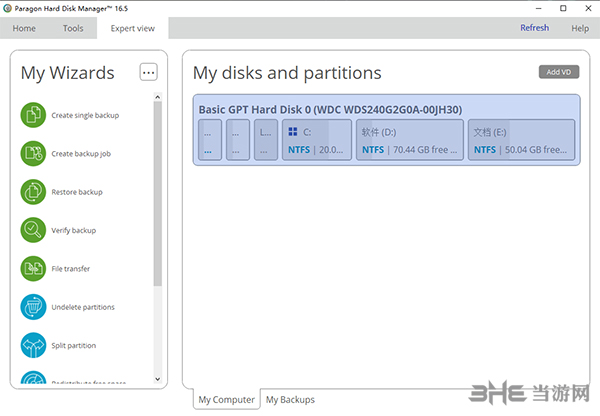Select the File transfer label
600x416 pixels.
[x=71, y=269]
